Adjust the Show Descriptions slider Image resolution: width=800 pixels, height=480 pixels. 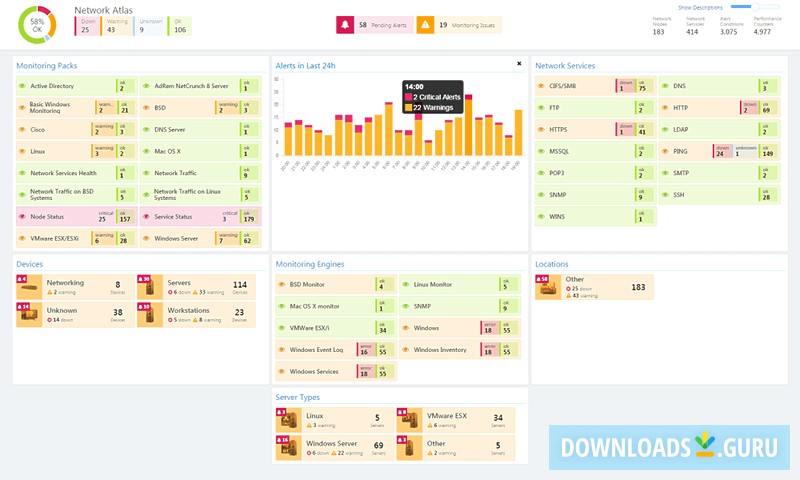tap(755, 7)
